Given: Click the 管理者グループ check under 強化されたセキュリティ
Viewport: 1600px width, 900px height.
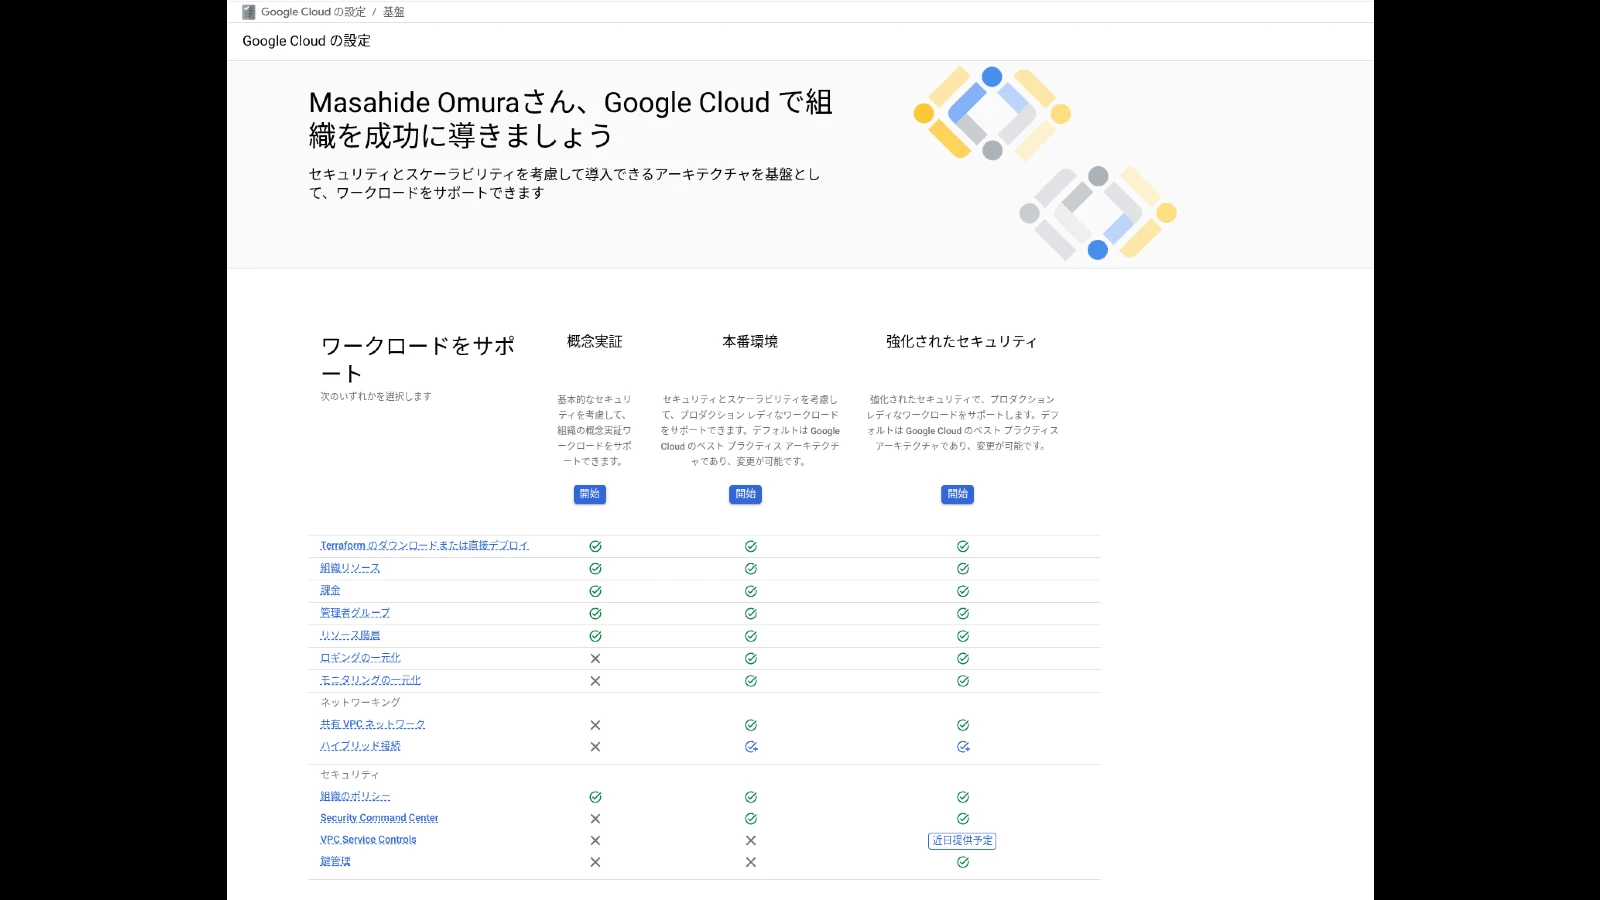Looking at the screenshot, I should click(963, 613).
